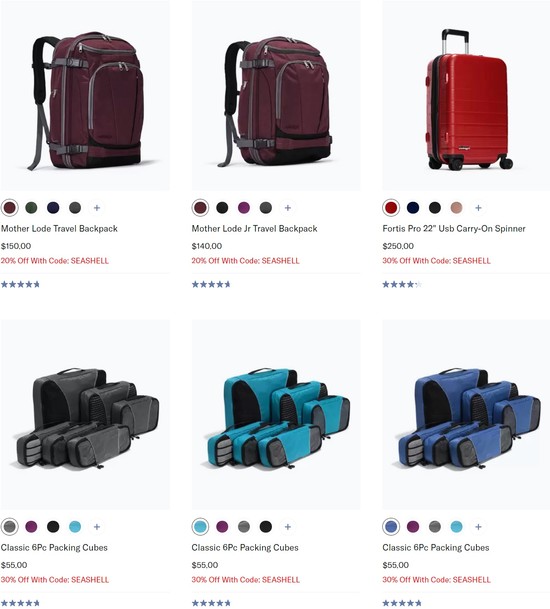Open Mother Lode Travel Backpack product link
This screenshot has height=609, width=550.
(x=59, y=228)
